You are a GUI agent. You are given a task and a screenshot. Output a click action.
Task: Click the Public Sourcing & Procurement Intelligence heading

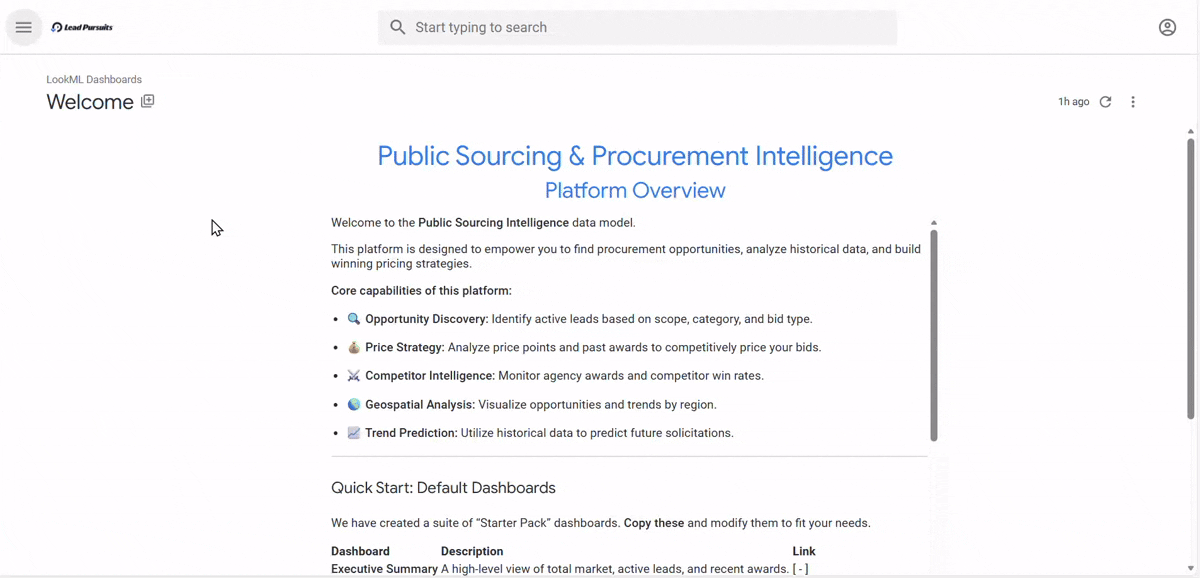tap(635, 156)
